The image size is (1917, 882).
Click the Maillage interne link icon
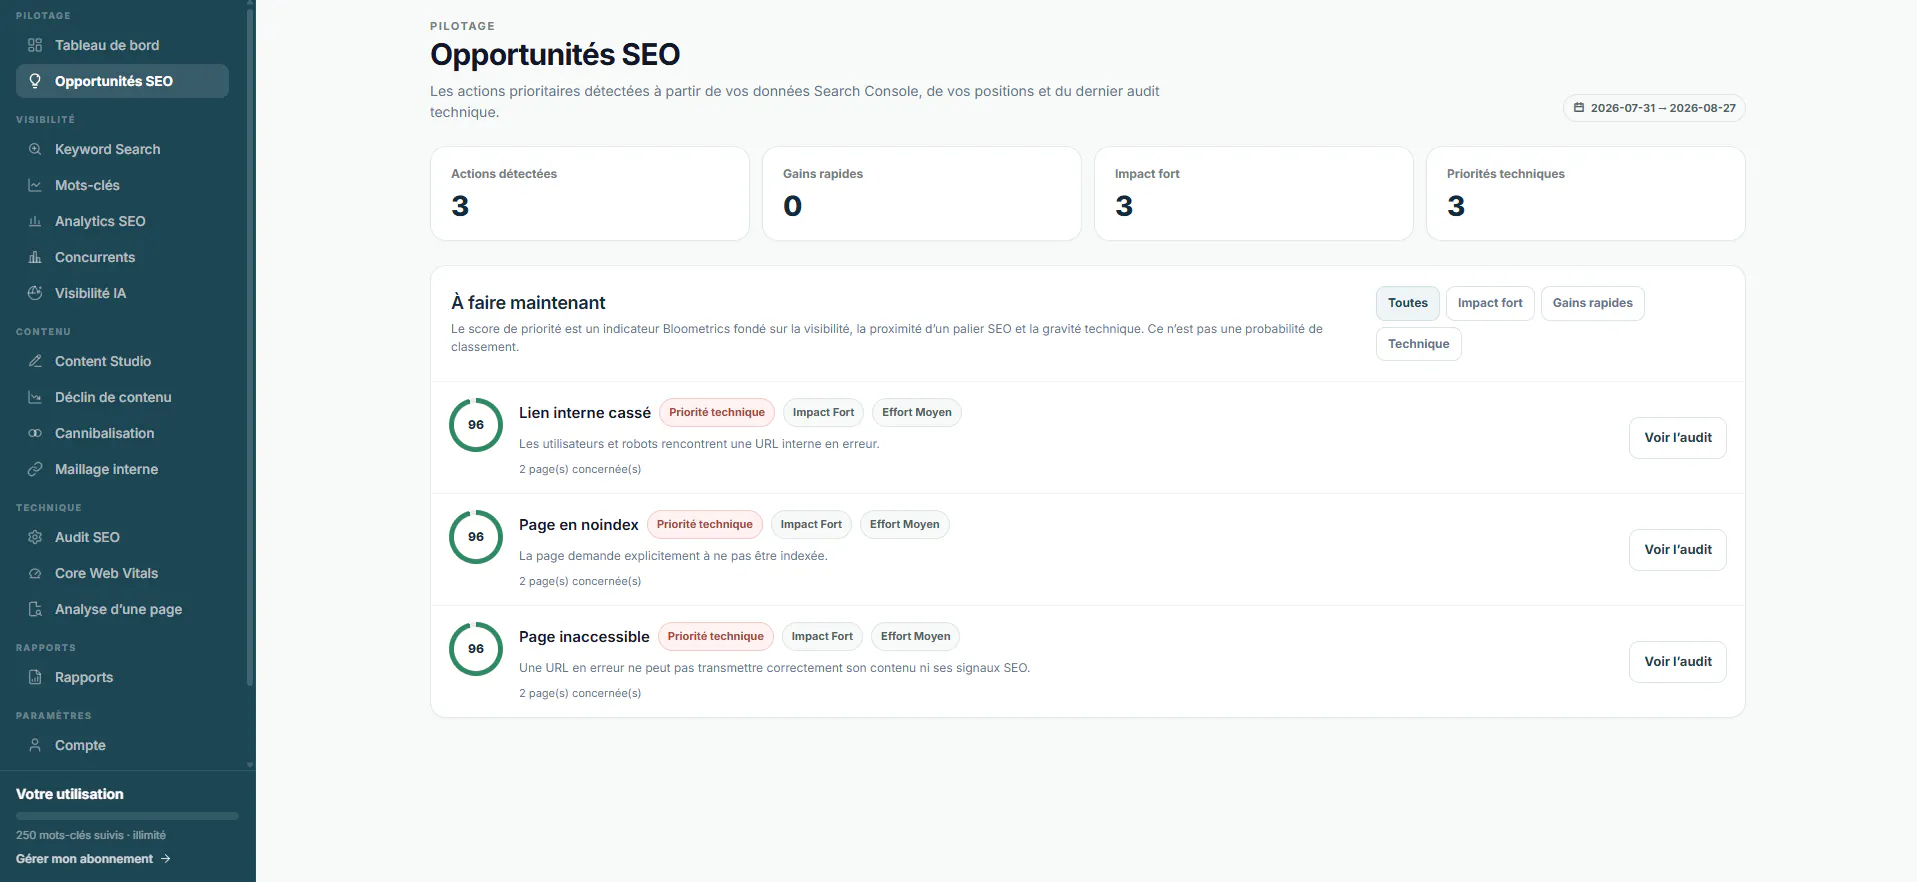click(x=35, y=469)
